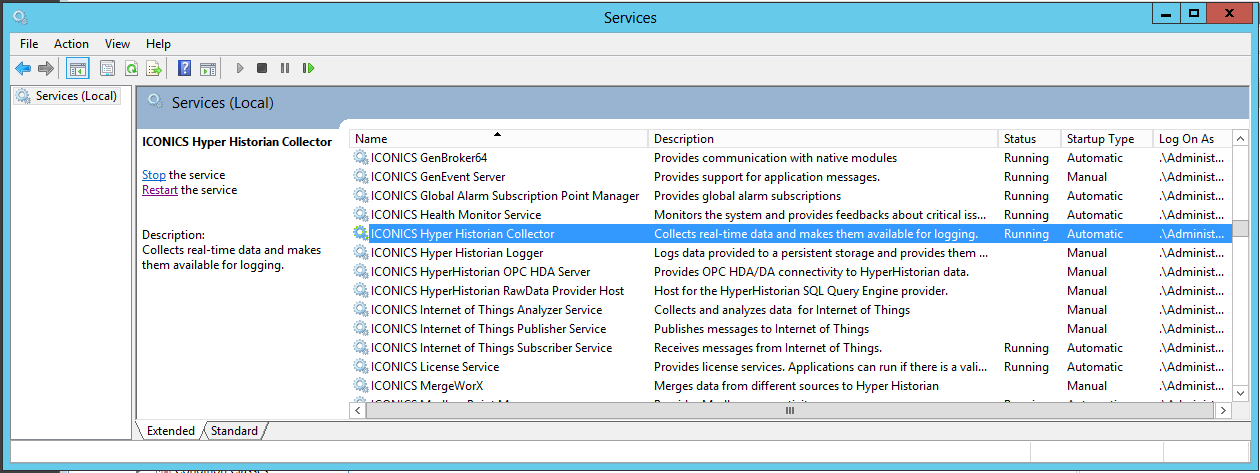This screenshot has height=473, width=1260.
Task: Sort by the Startup Type column header
Action: click(1100, 139)
